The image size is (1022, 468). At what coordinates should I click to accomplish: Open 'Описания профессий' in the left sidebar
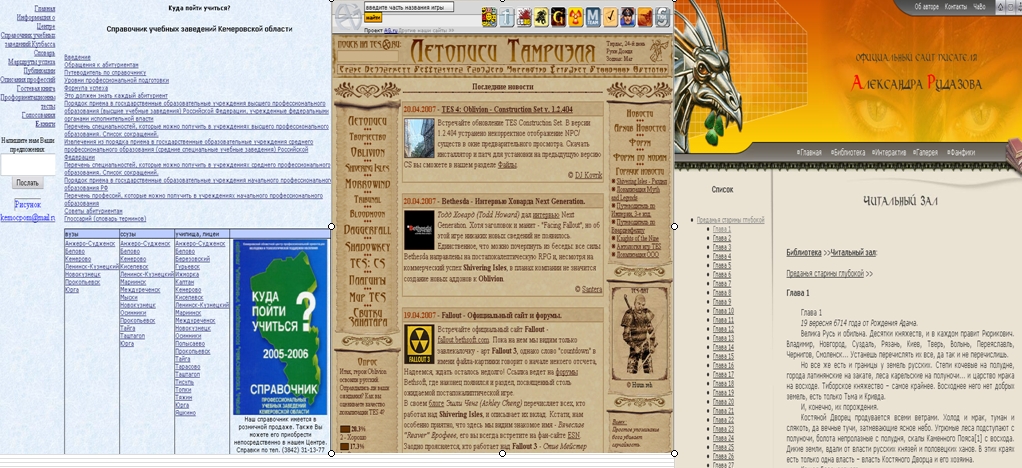tap(27, 80)
